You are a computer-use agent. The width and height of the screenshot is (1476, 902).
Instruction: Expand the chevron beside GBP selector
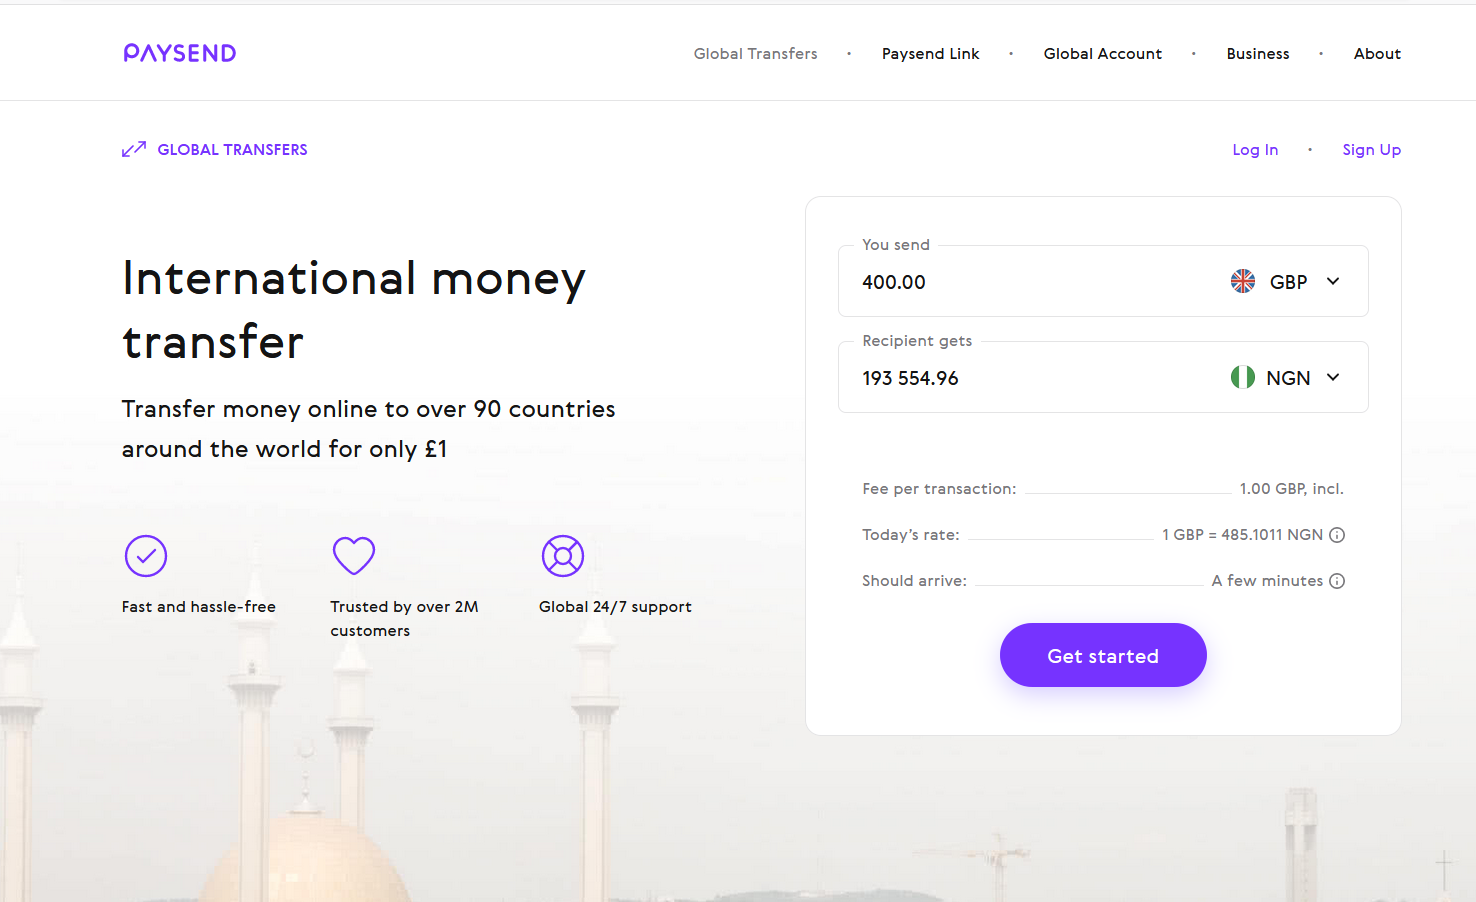point(1332,281)
